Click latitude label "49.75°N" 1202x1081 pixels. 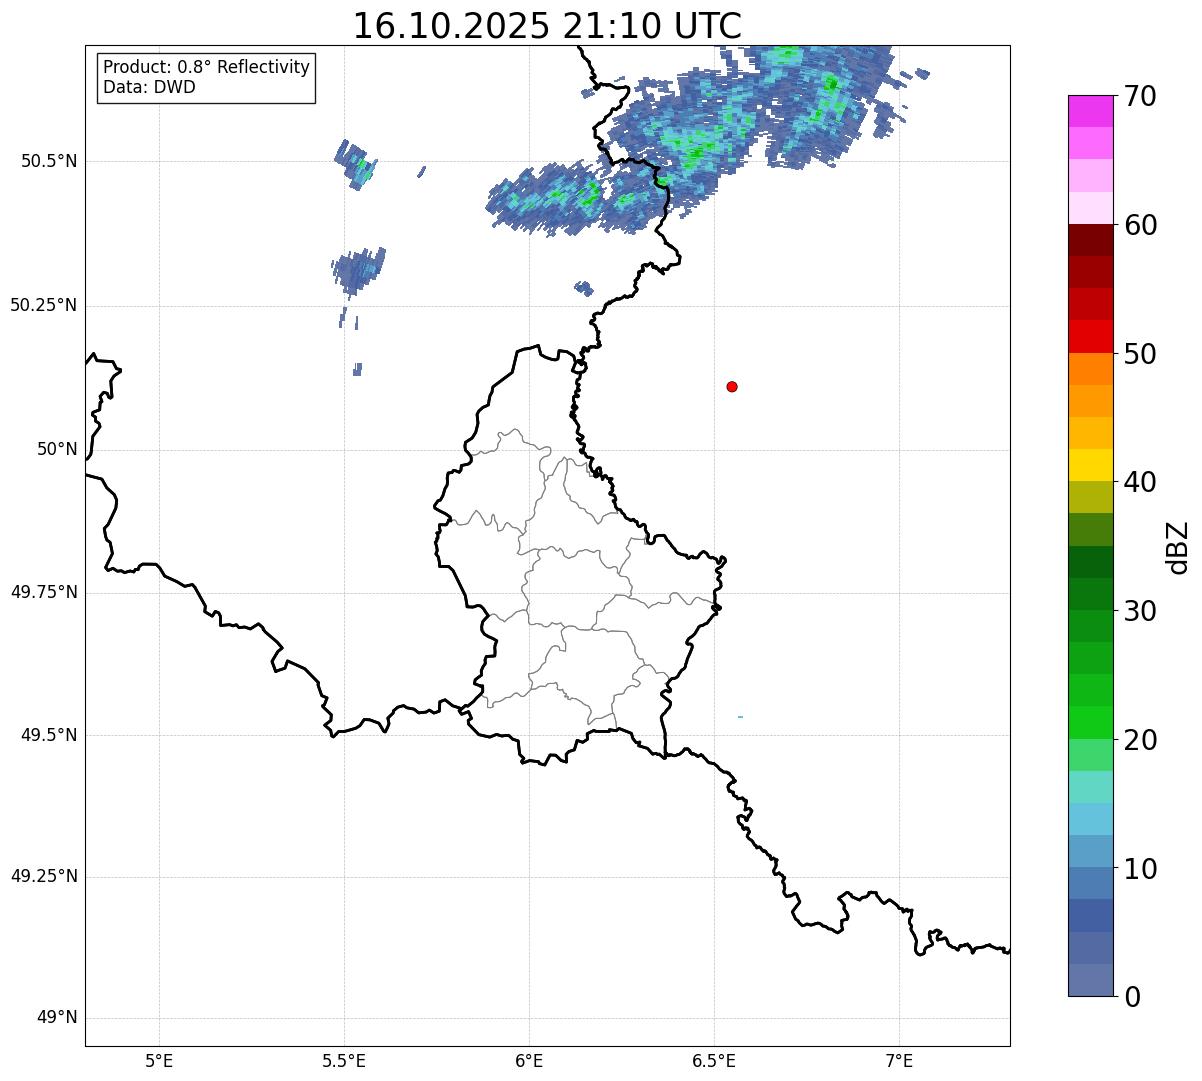tap(44, 592)
